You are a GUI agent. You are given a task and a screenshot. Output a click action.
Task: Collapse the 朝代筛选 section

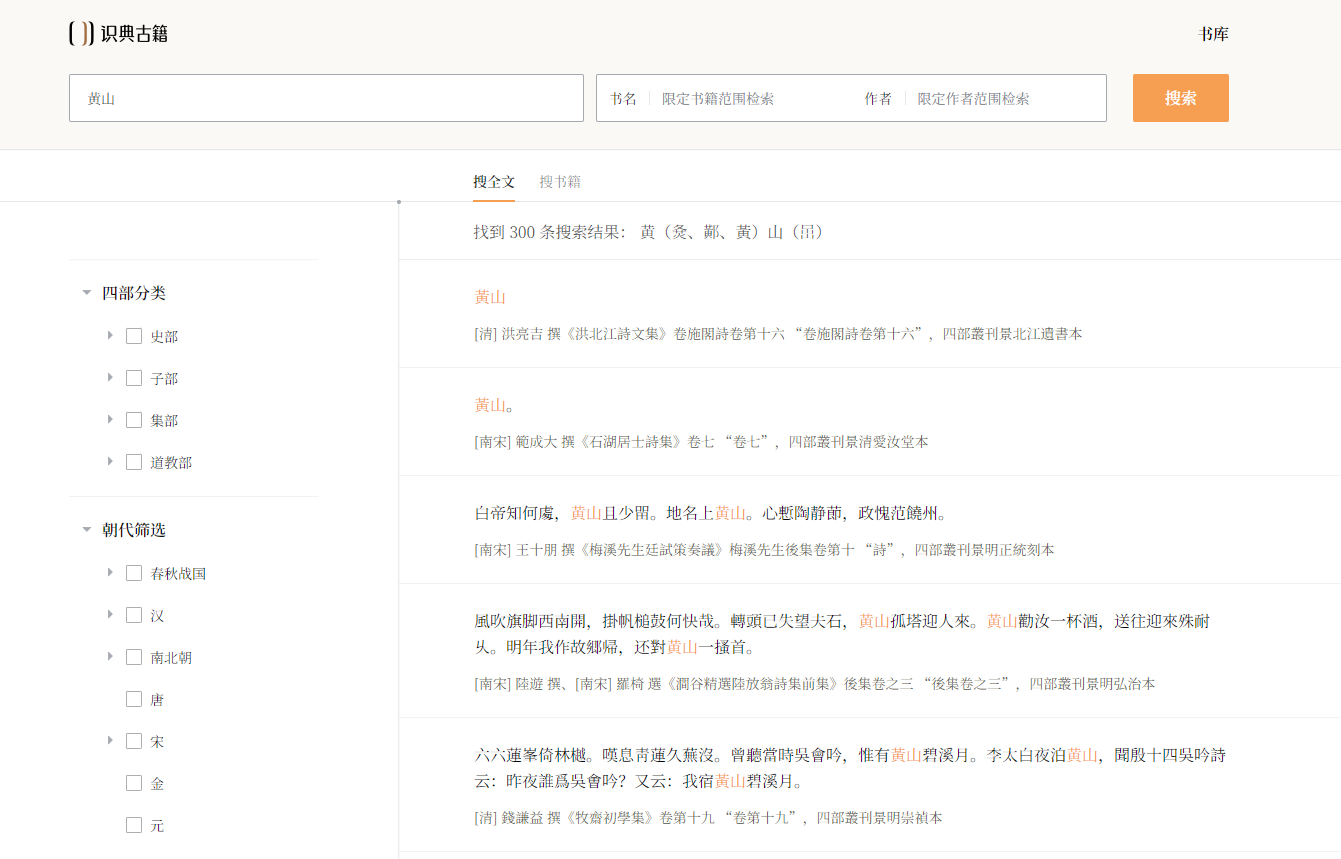pos(86,530)
